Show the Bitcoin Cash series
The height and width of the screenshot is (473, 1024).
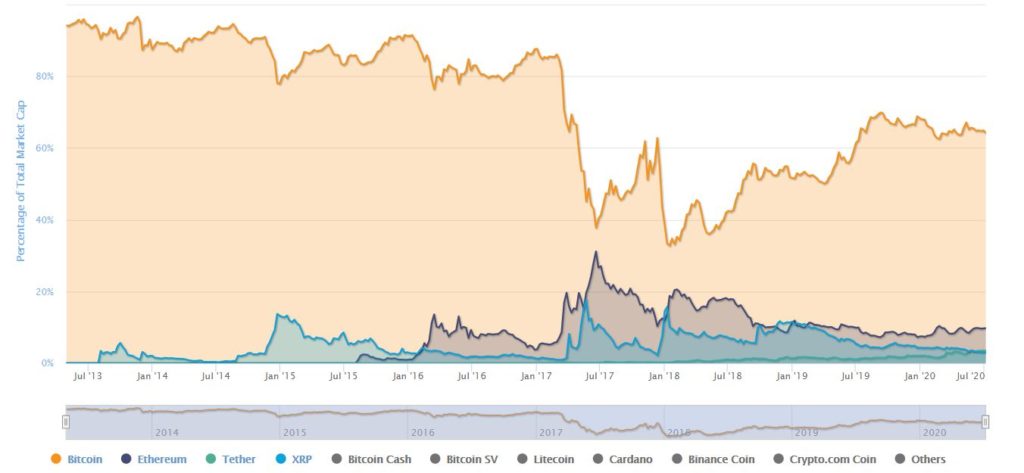[x=380, y=459]
